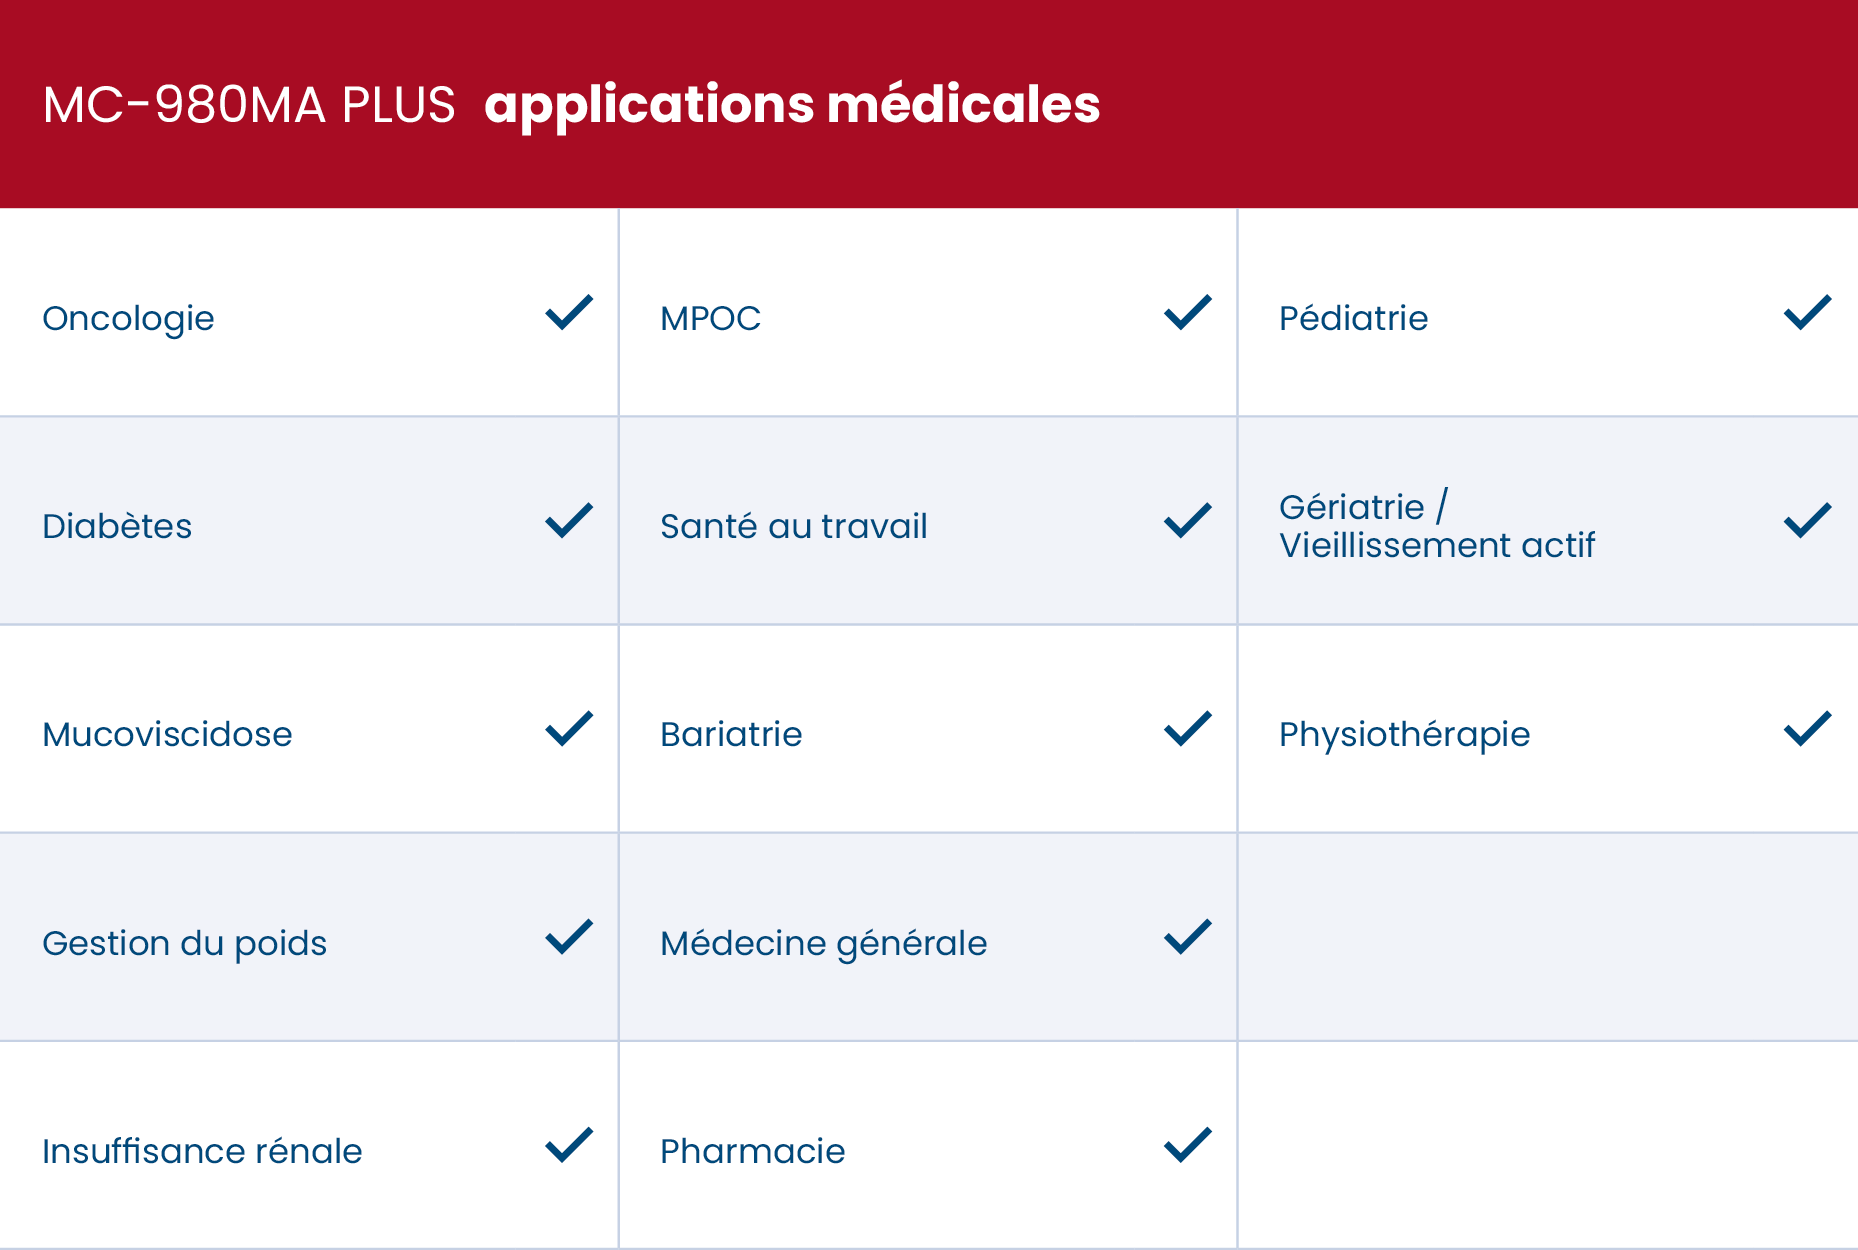Click the checkmark next to Oncologie

pyautogui.click(x=569, y=313)
